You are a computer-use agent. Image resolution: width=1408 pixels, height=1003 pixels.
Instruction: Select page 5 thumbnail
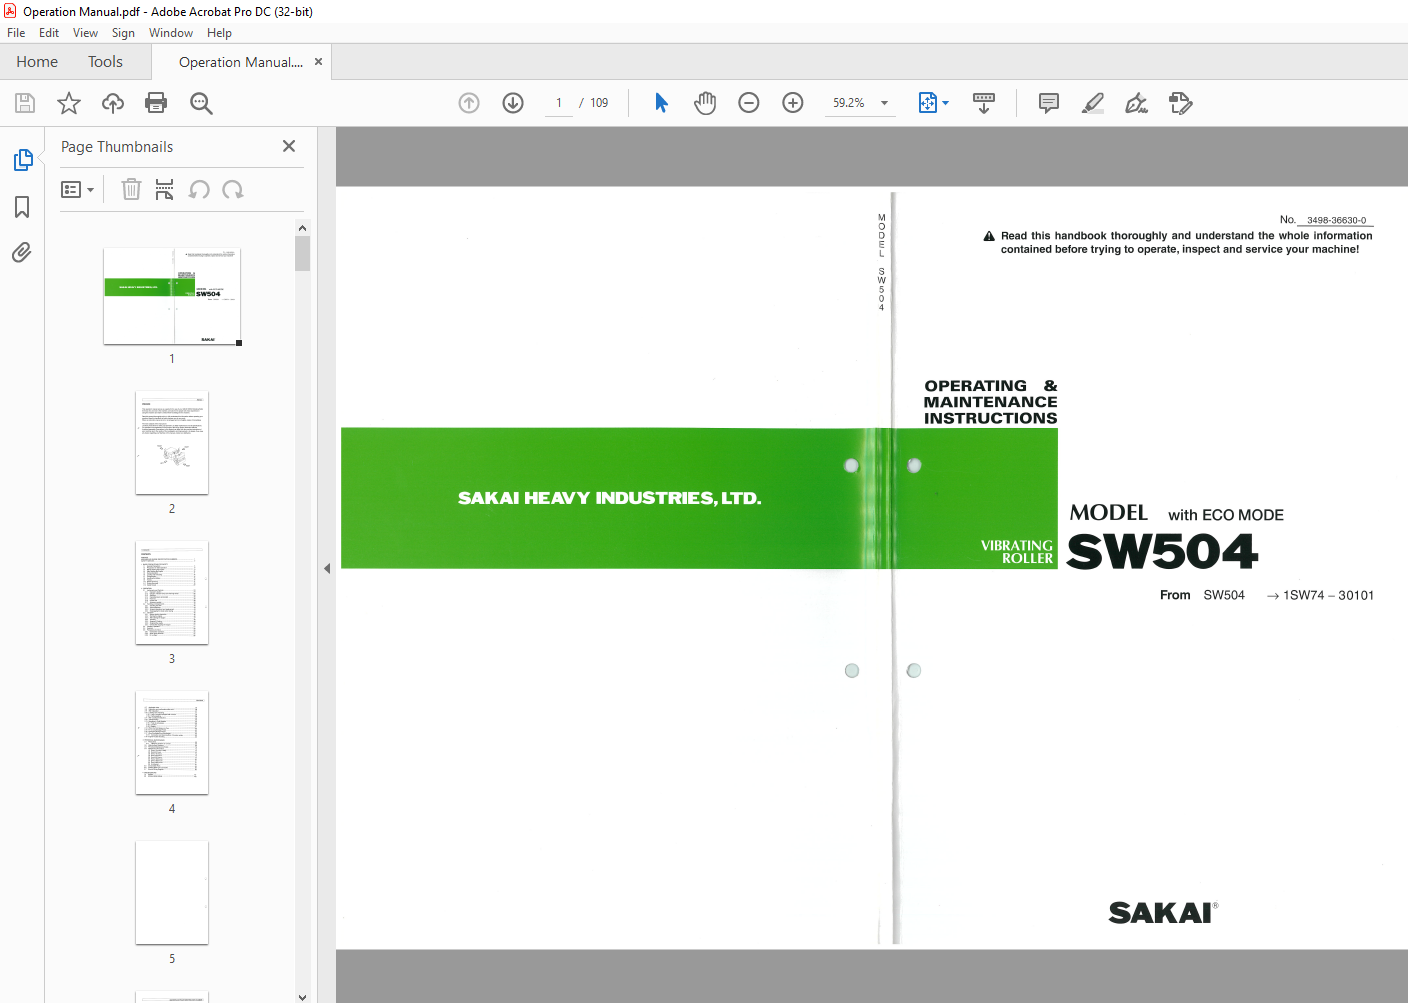[x=172, y=893]
